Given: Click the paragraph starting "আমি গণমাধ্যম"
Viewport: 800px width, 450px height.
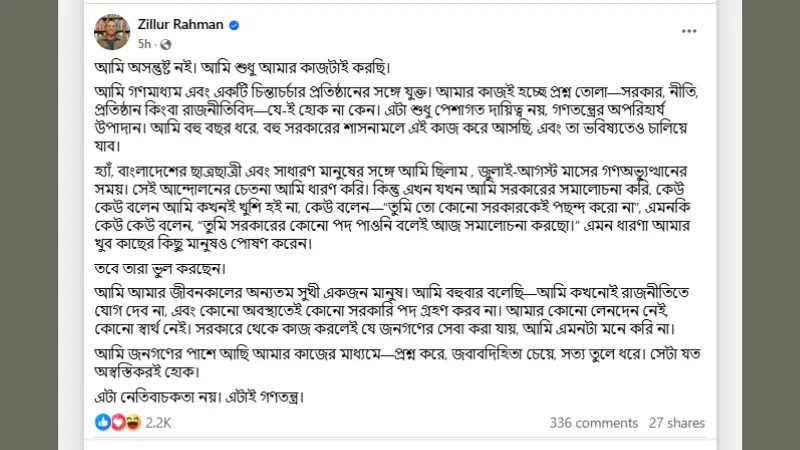Looking at the screenshot, I should 397,118.
